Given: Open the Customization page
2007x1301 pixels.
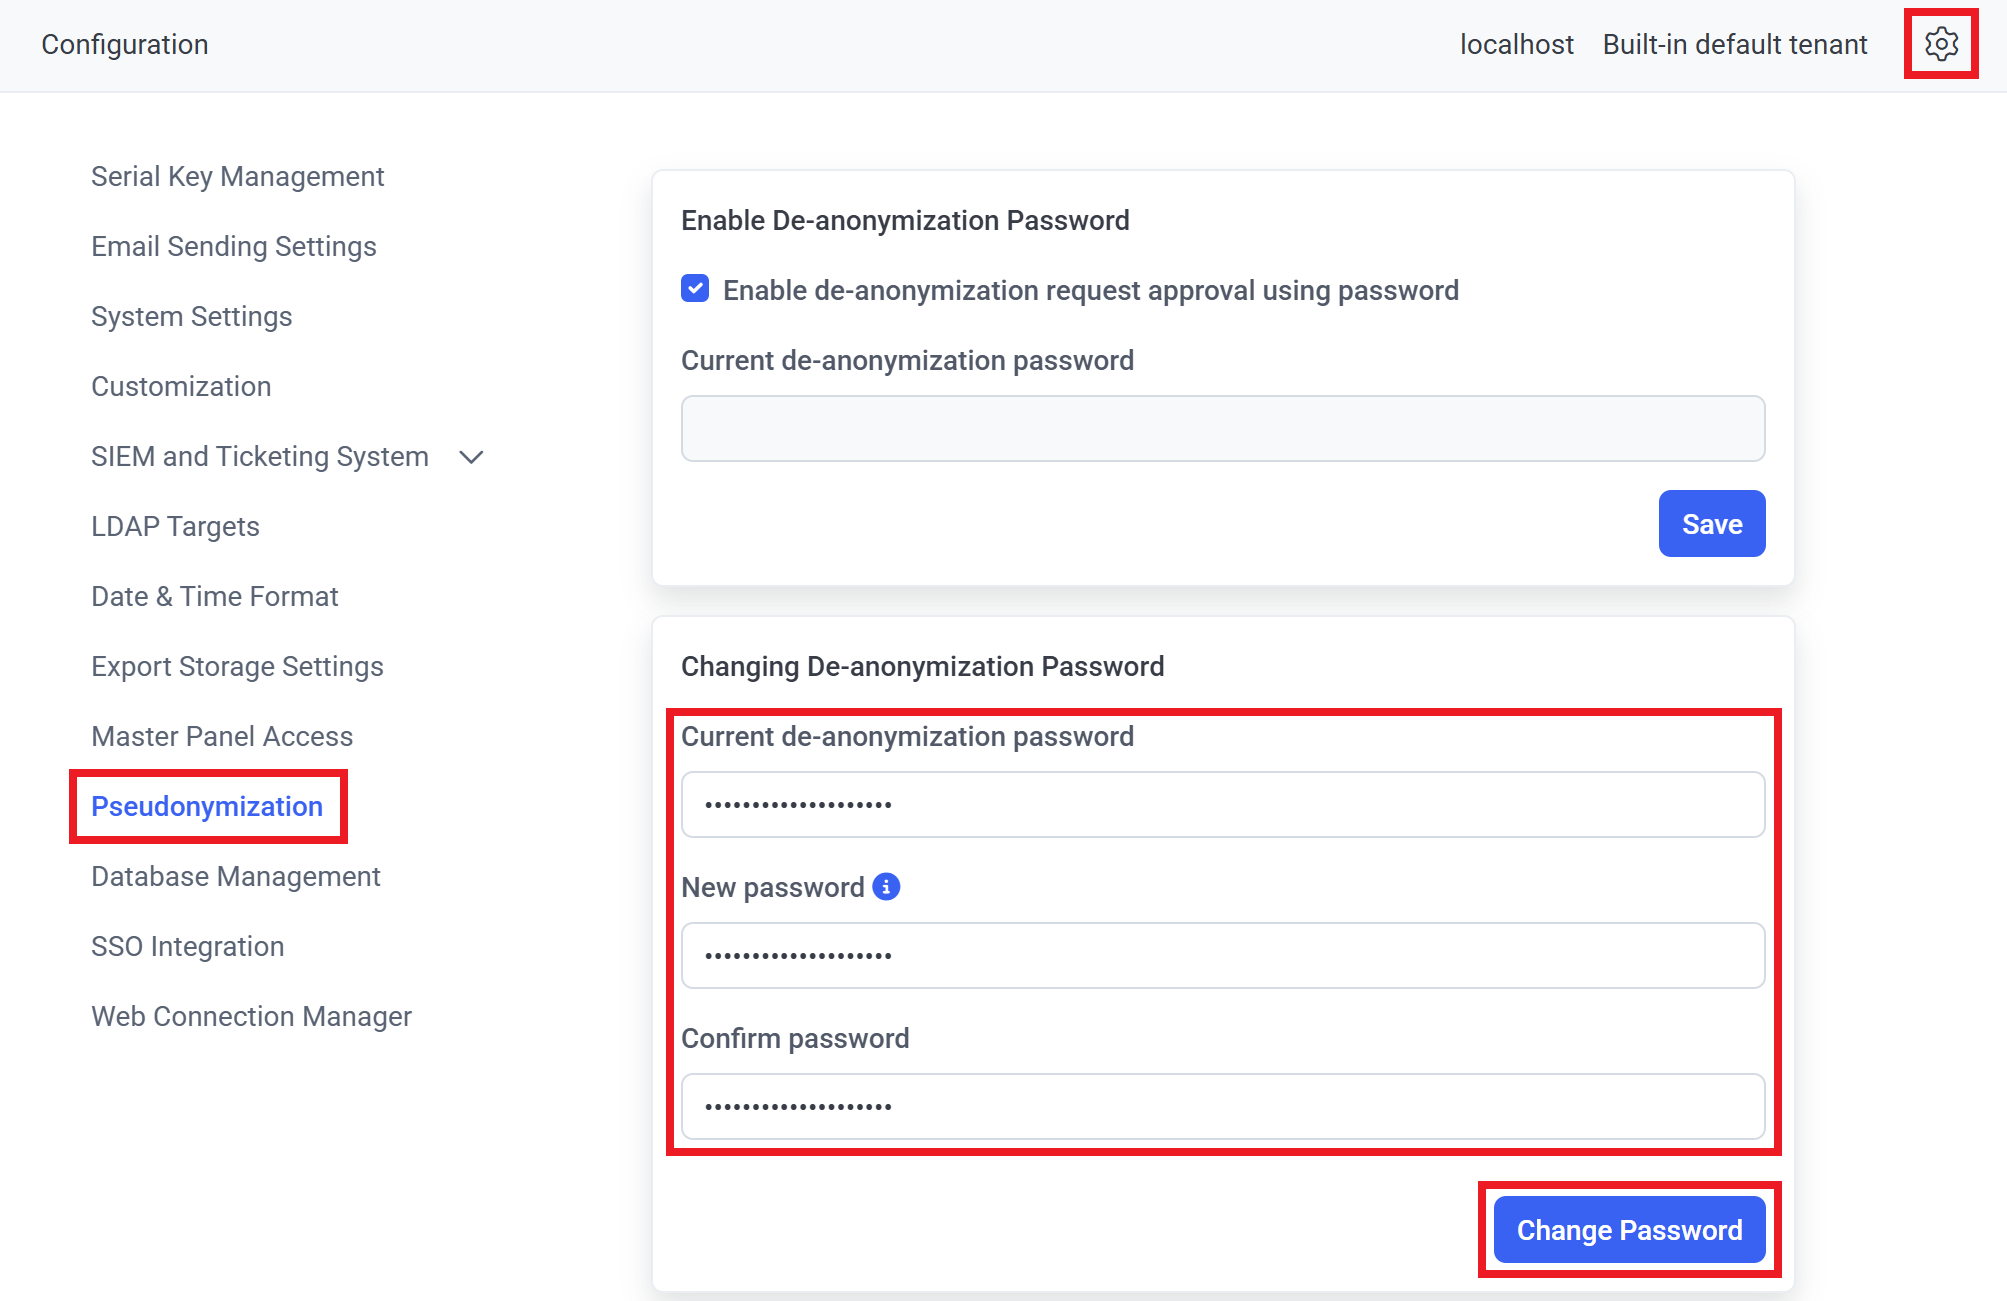Looking at the screenshot, I should coord(181,387).
